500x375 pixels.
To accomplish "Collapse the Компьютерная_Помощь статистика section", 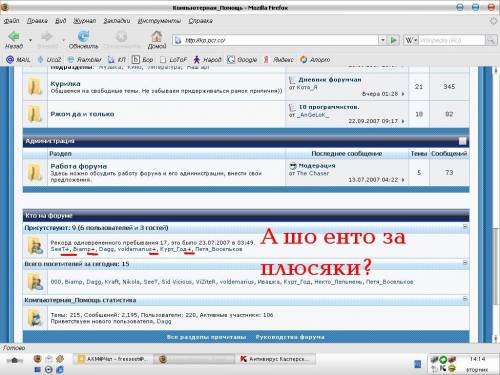I will coord(465,299).
